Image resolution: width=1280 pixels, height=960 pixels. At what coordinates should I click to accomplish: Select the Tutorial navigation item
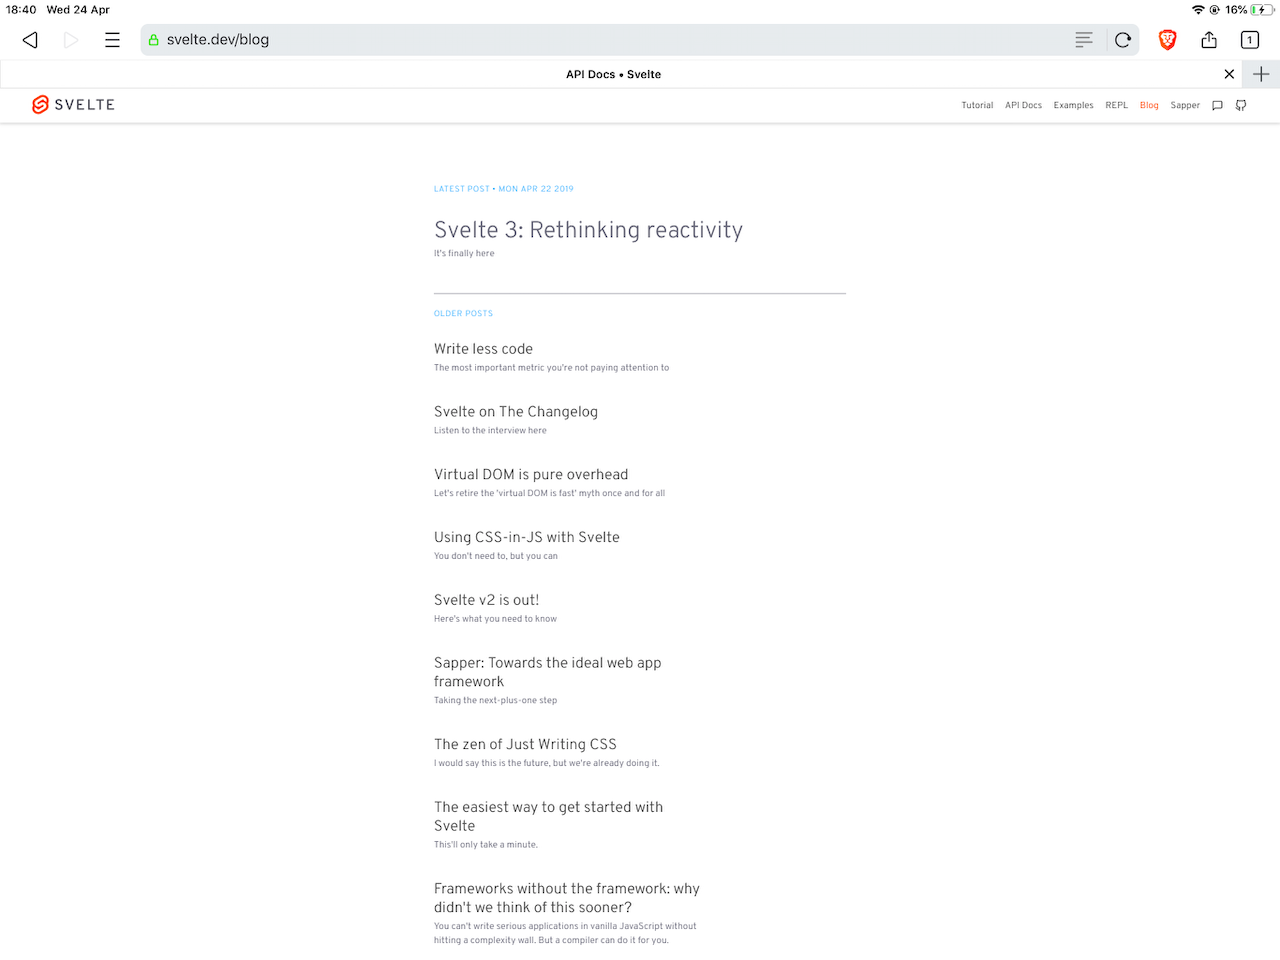(977, 104)
